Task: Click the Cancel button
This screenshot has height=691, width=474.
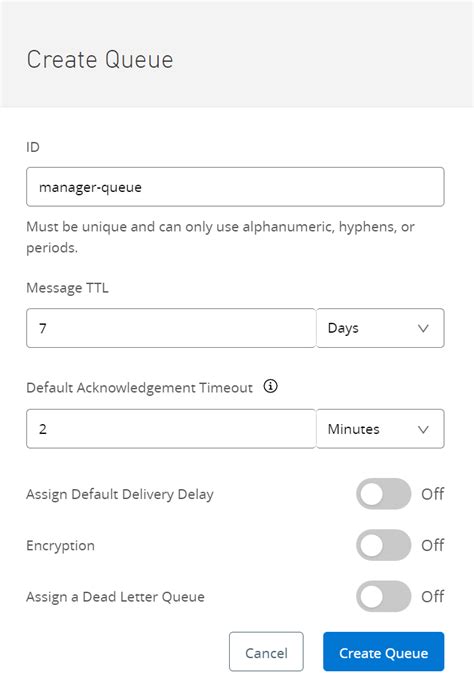Action: (x=266, y=652)
